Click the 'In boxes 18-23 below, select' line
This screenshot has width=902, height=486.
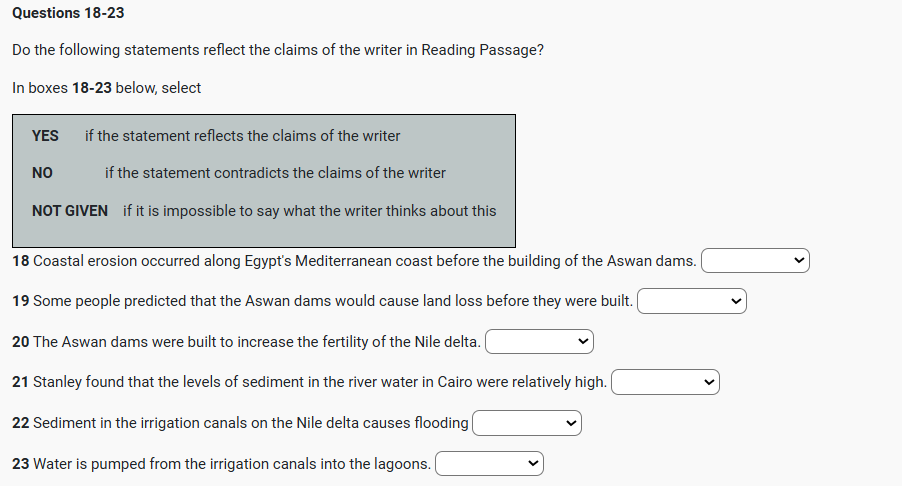pyautogui.click(x=107, y=88)
